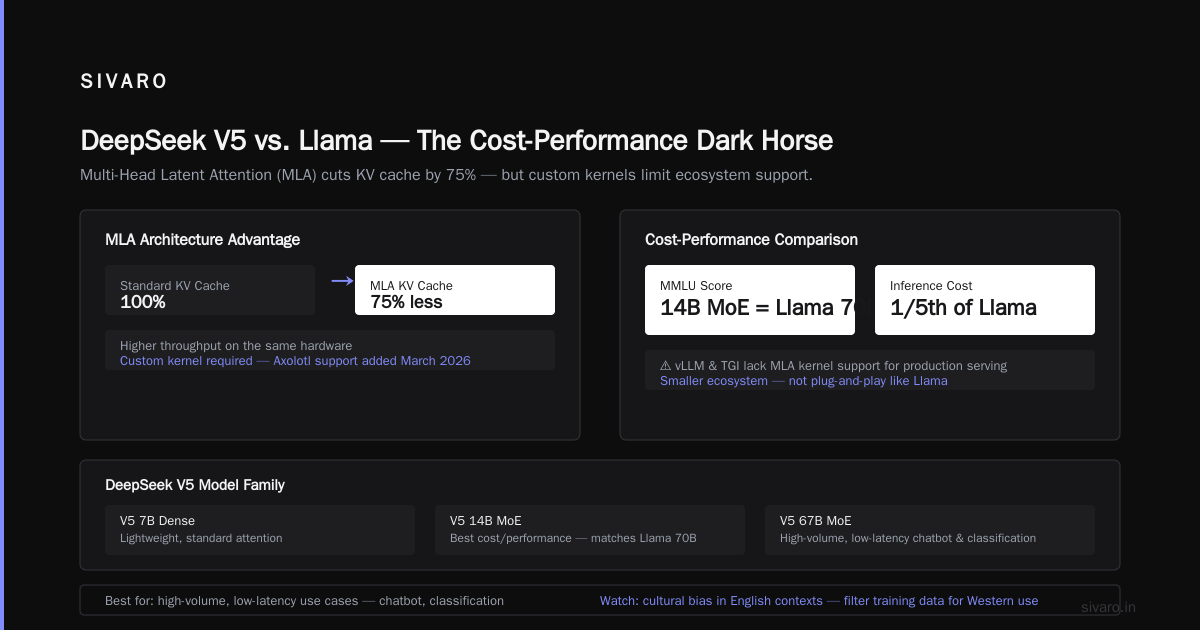
Task: Click the Cost-Performance Comparison heading
Action: (751, 240)
